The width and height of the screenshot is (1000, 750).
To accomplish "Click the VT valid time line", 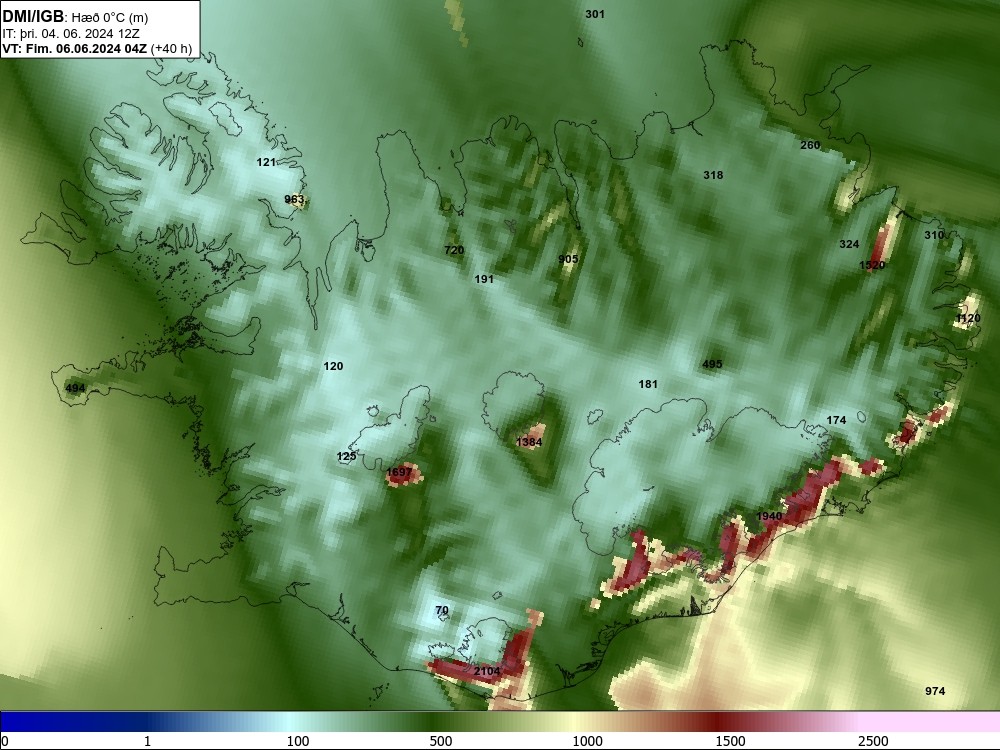I will (x=97, y=48).
